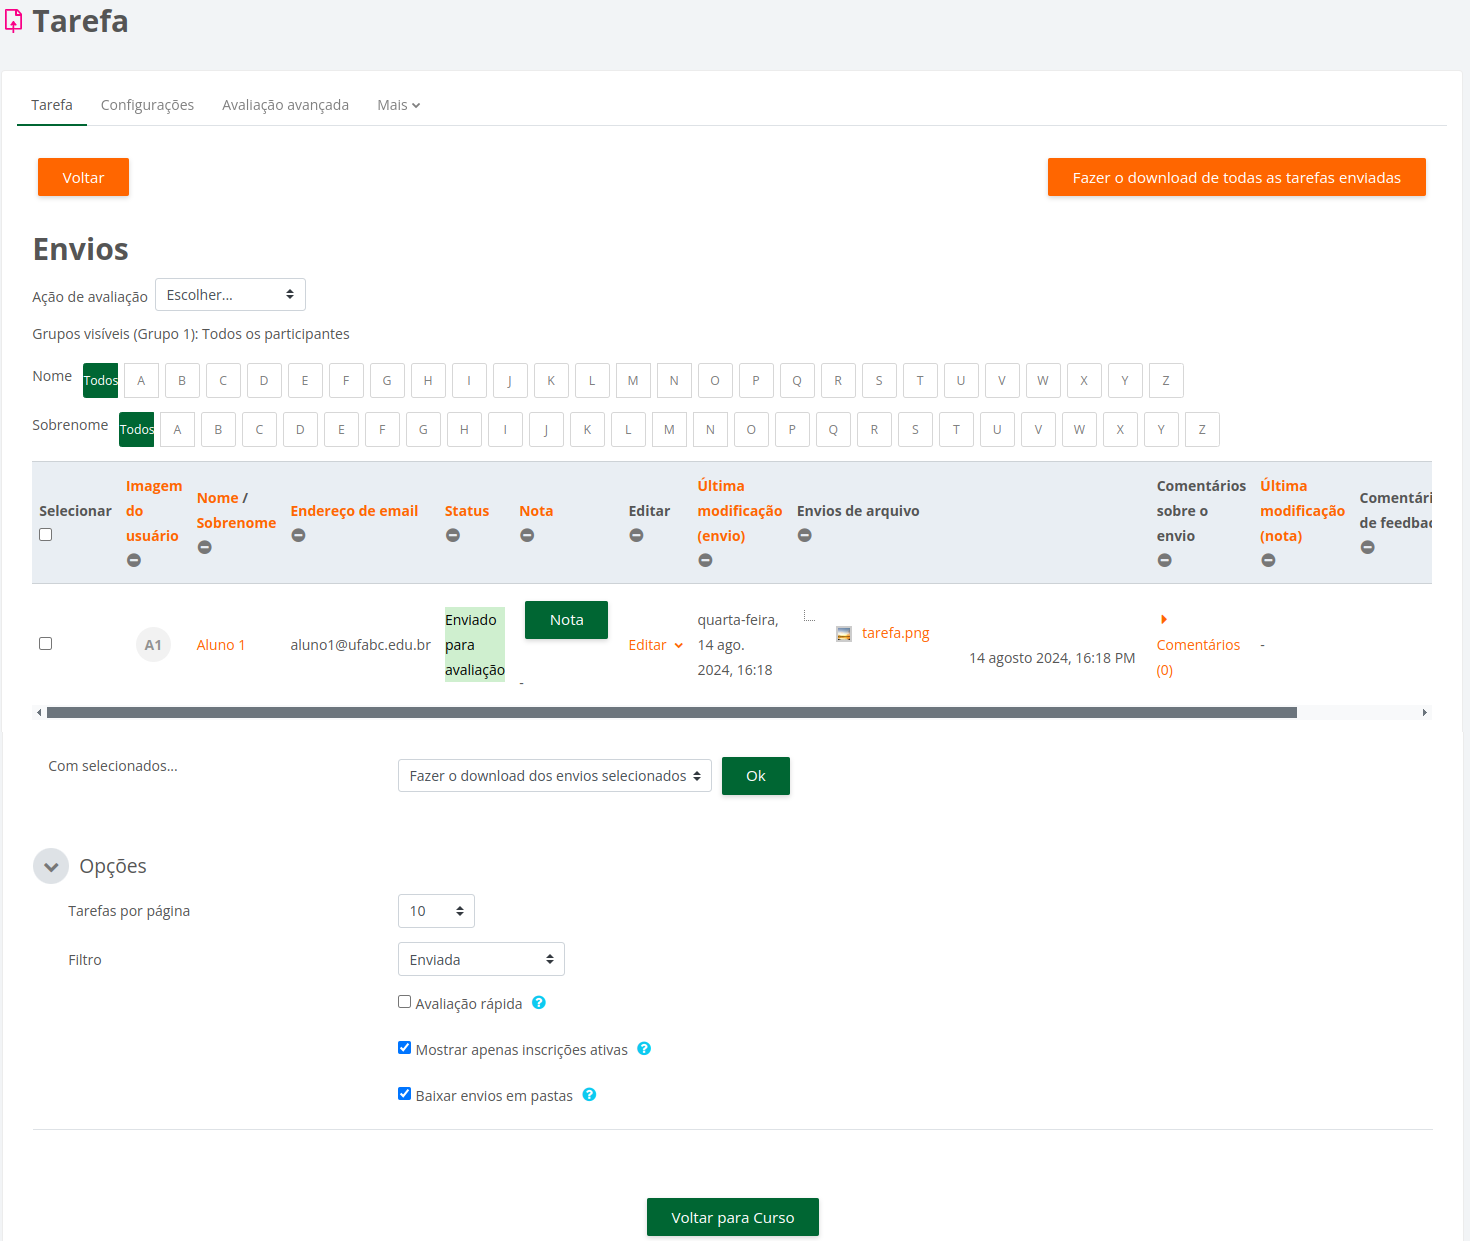Image resolution: width=1470 pixels, height=1241 pixels.
Task: Open the Com selecionados action dropdown
Action: coord(555,776)
